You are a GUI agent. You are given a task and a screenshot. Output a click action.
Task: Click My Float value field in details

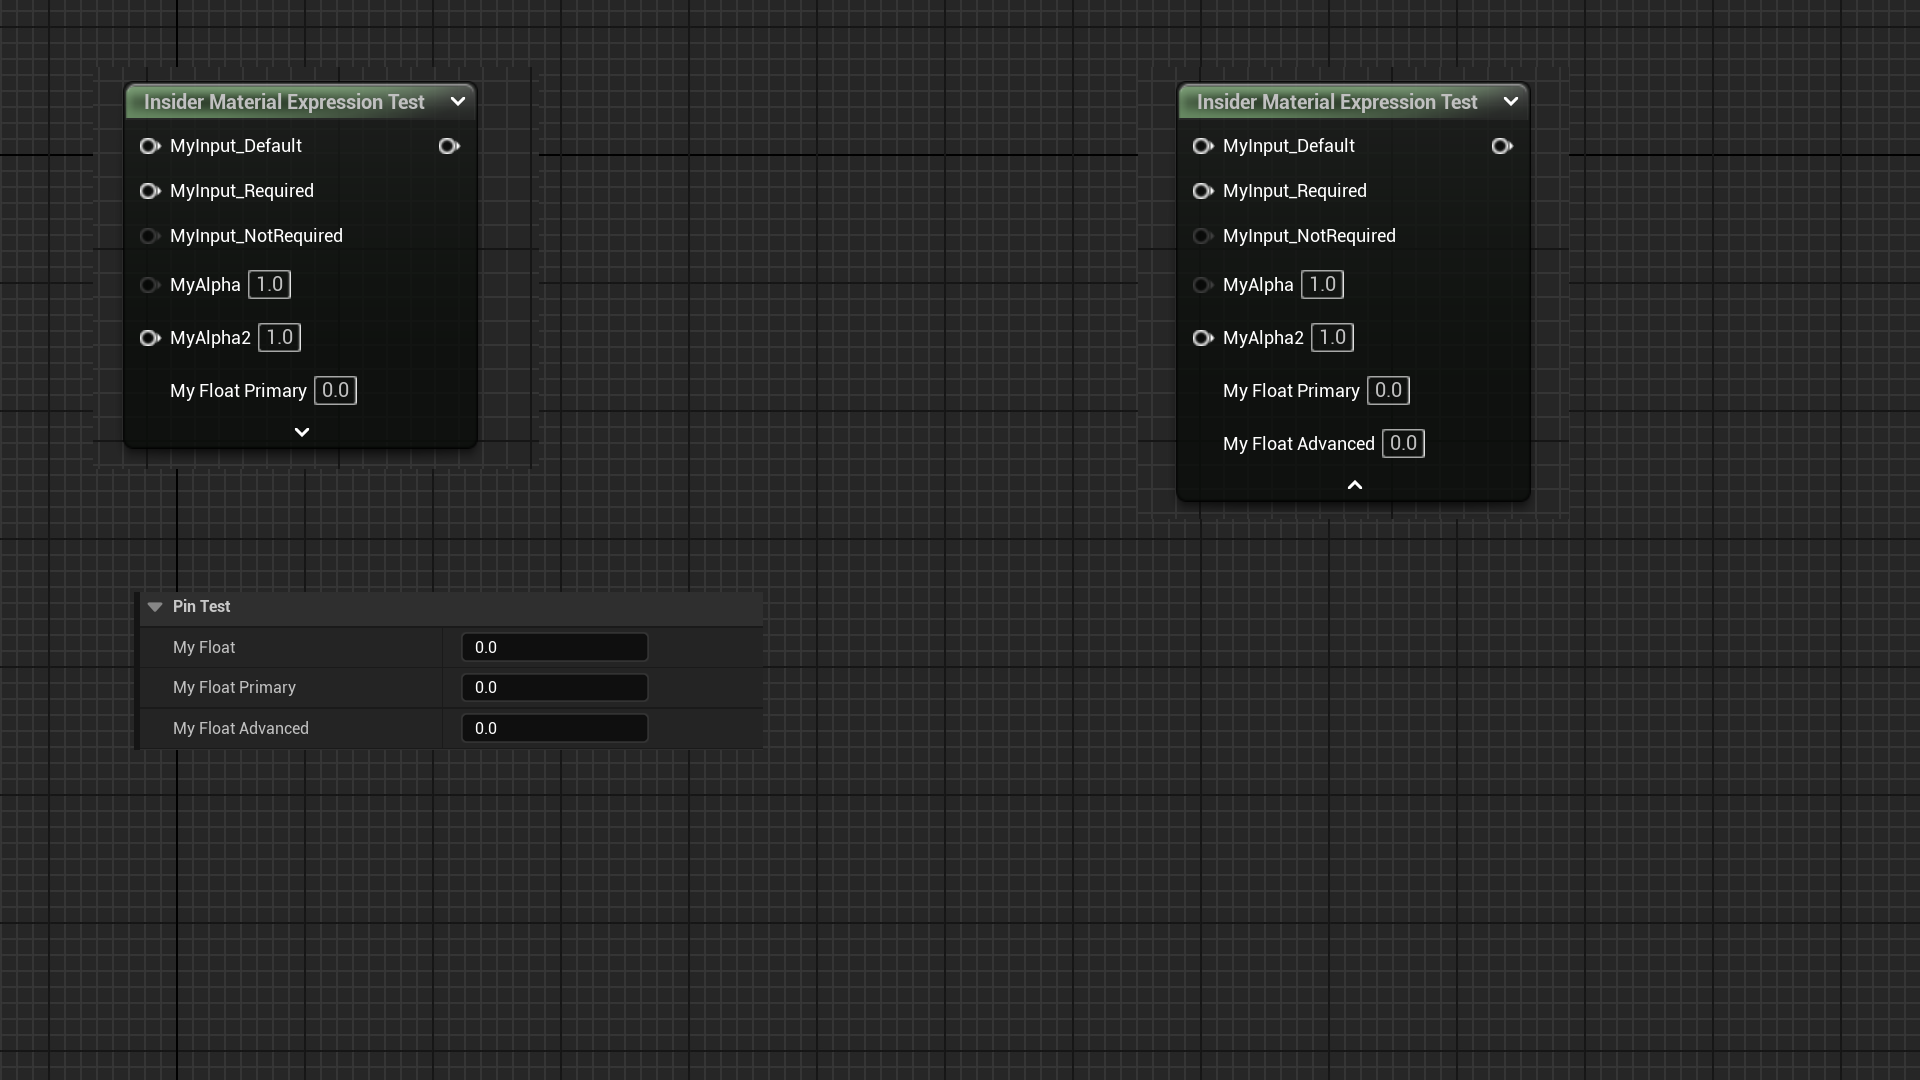pos(554,647)
